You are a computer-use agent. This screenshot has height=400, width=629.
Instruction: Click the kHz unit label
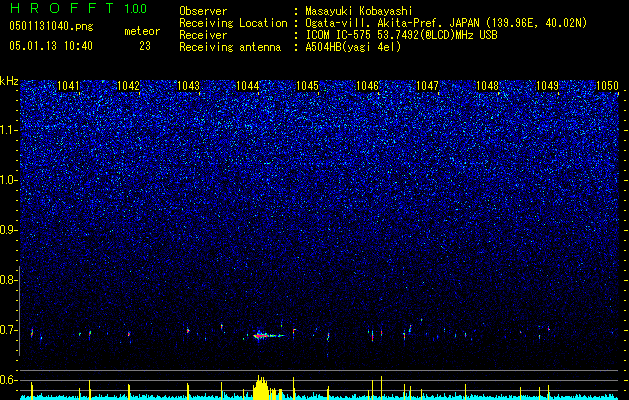pos(9,81)
